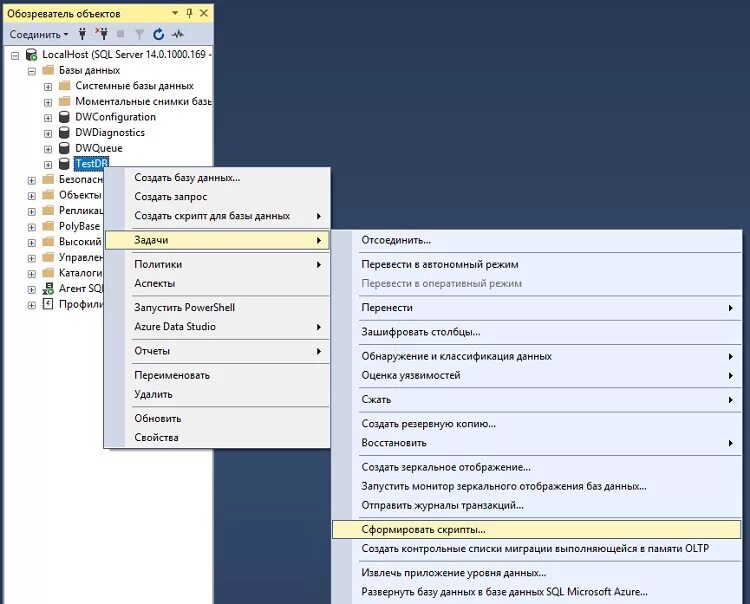This screenshot has height=604, width=750.
Task: Click the refresh icon in Object Explorer toolbar
Action: coord(158,34)
